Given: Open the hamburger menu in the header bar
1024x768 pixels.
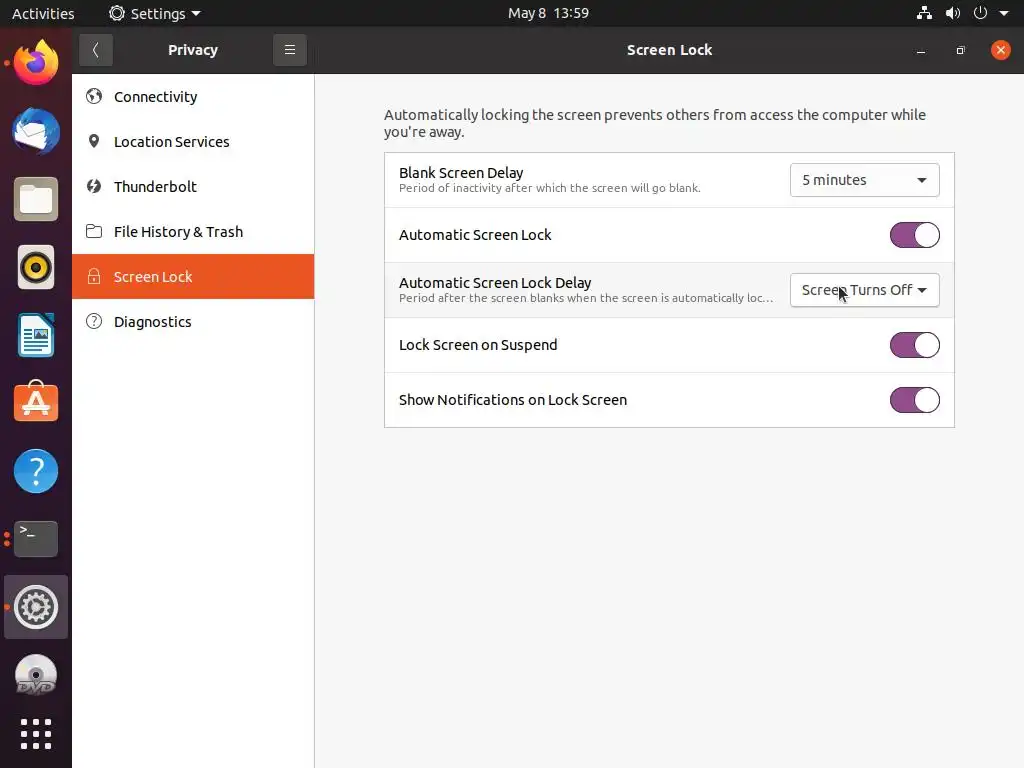Looking at the screenshot, I should (x=289, y=50).
